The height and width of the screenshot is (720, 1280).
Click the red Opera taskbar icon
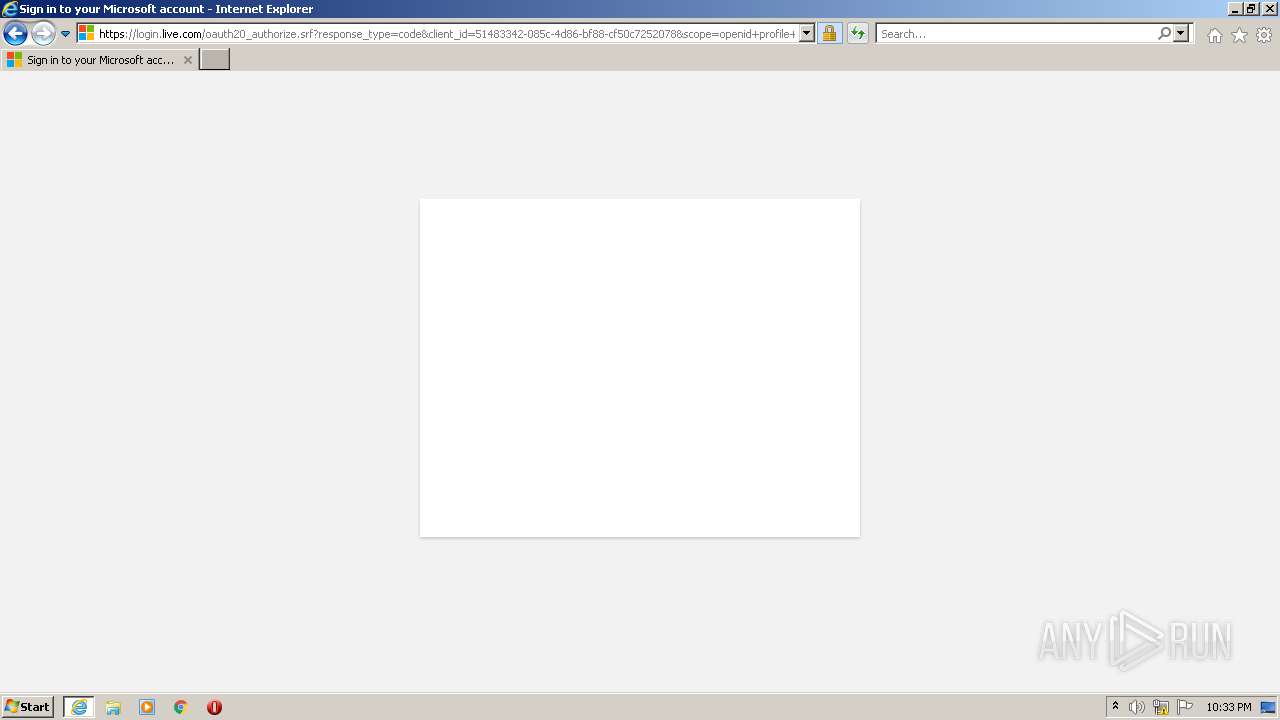(x=214, y=707)
